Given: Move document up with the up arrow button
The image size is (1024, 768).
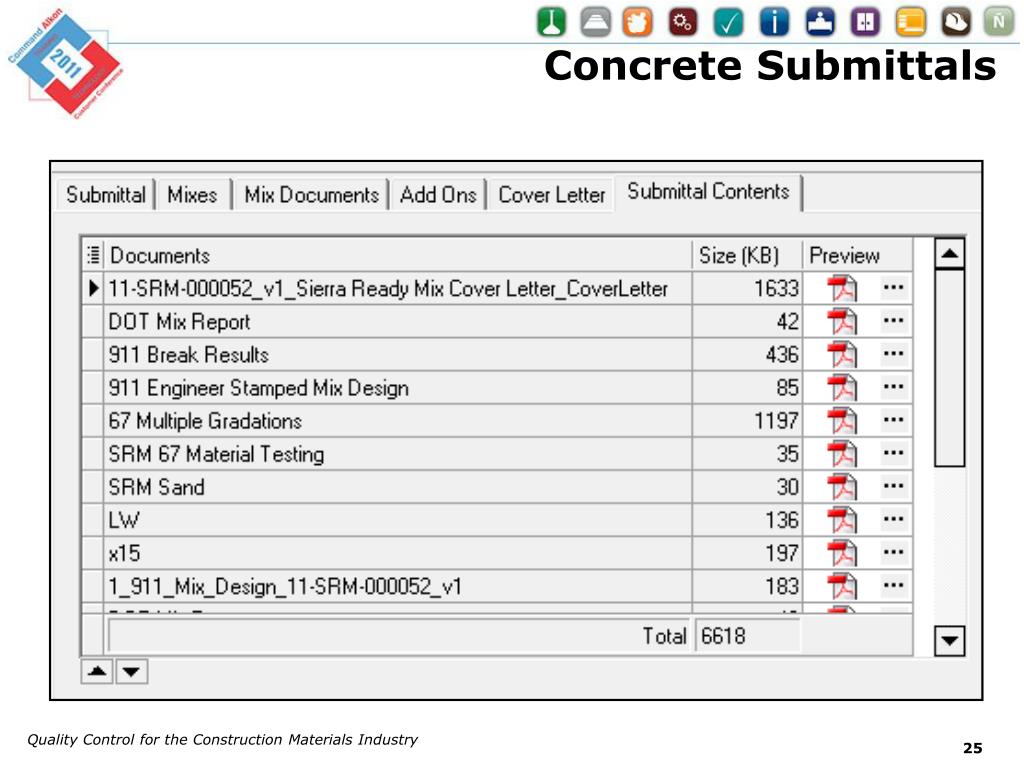Looking at the screenshot, I should (97, 671).
